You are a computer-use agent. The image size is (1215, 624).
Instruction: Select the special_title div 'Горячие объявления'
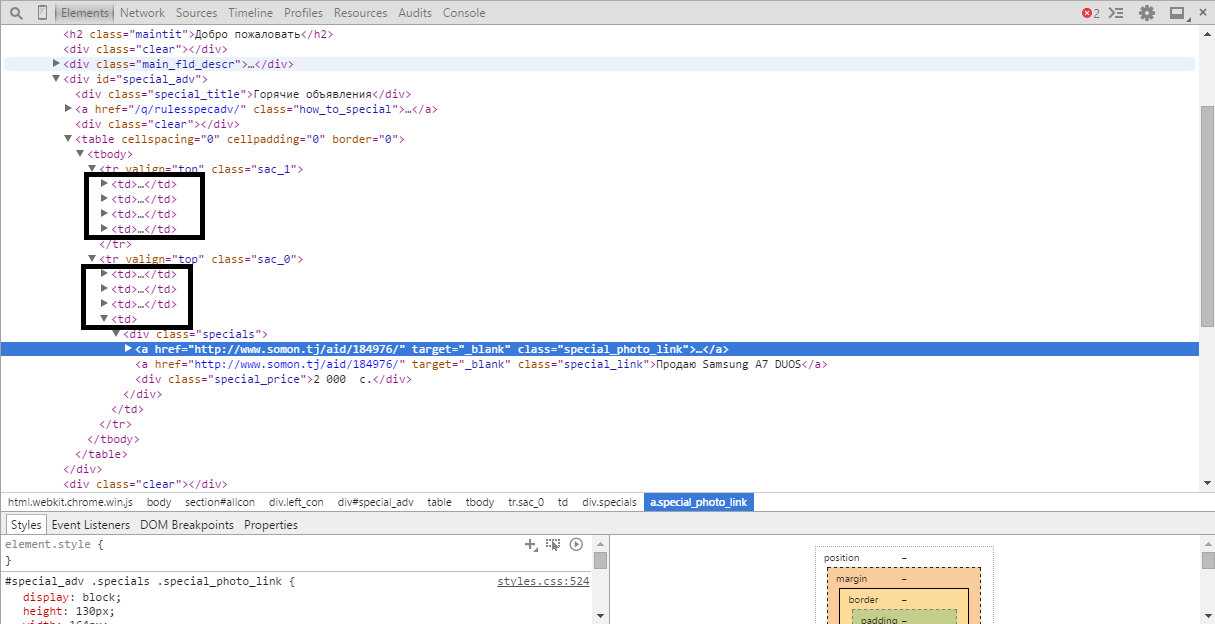244,94
